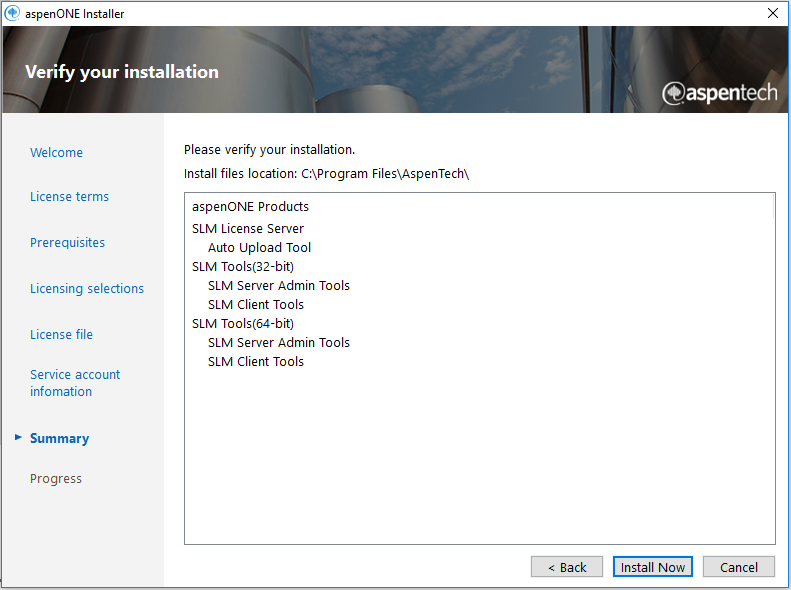Click the Progress step label
The width and height of the screenshot is (791, 590).
(x=55, y=479)
